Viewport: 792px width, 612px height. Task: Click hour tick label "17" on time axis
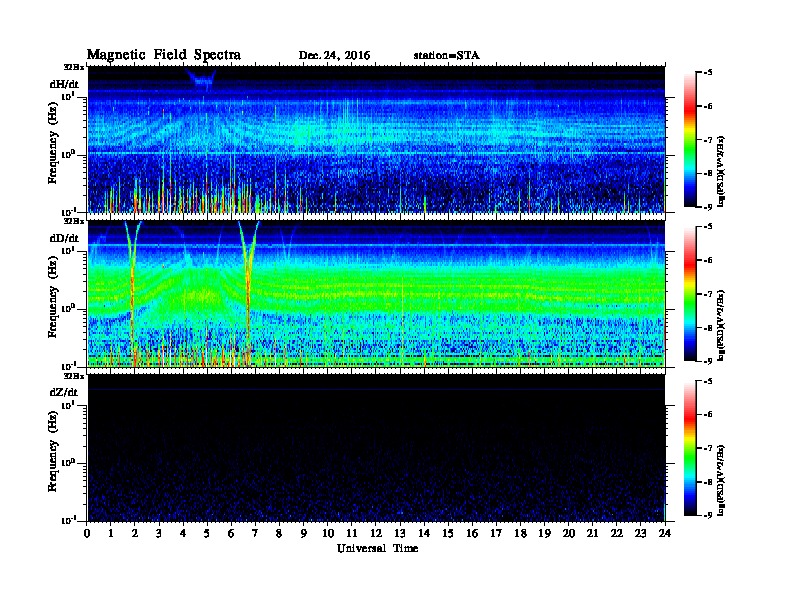point(496,533)
